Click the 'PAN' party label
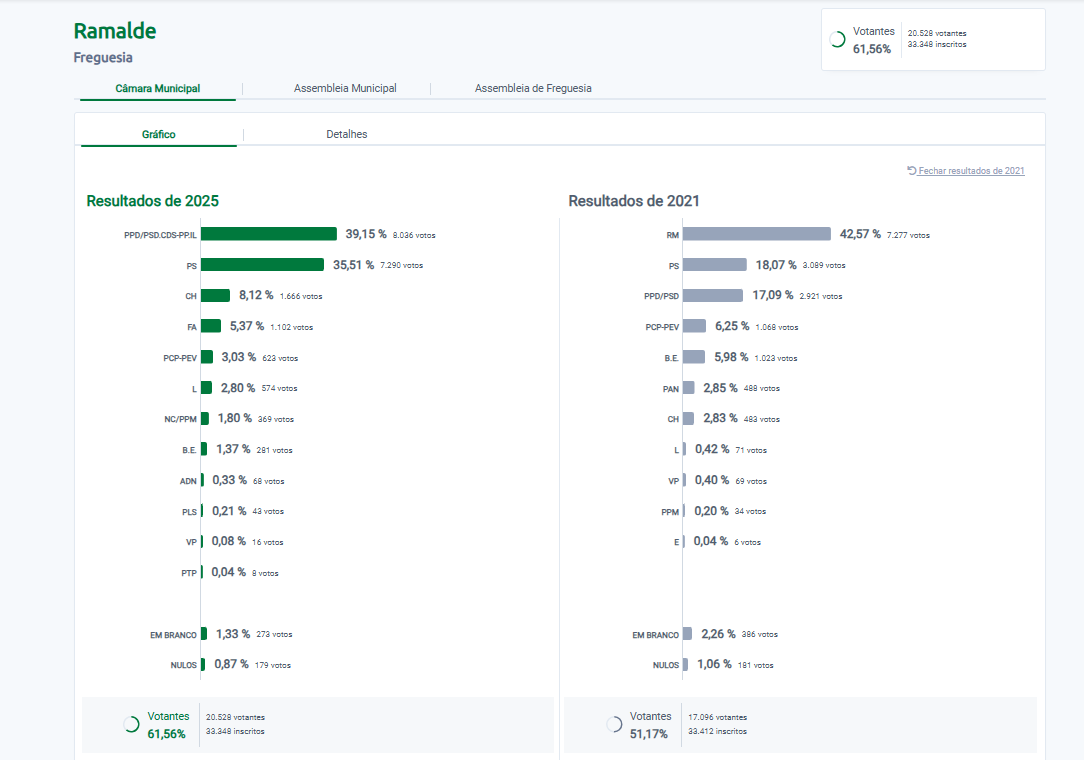 pos(671,389)
